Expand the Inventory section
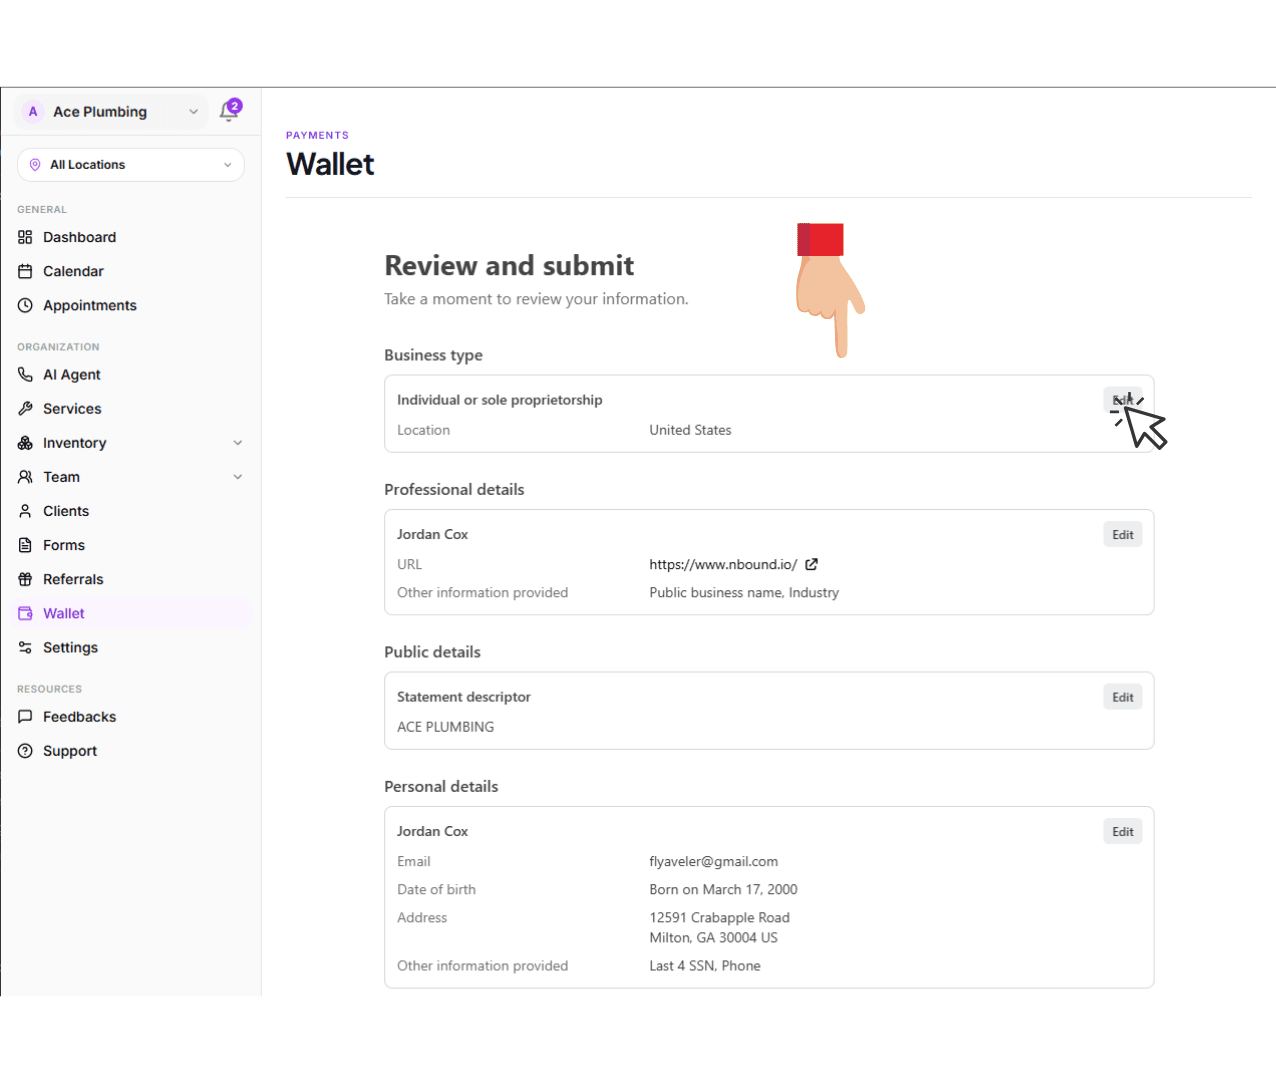The width and height of the screenshot is (1276, 1083). pyautogui.click(x=238, y=442)
